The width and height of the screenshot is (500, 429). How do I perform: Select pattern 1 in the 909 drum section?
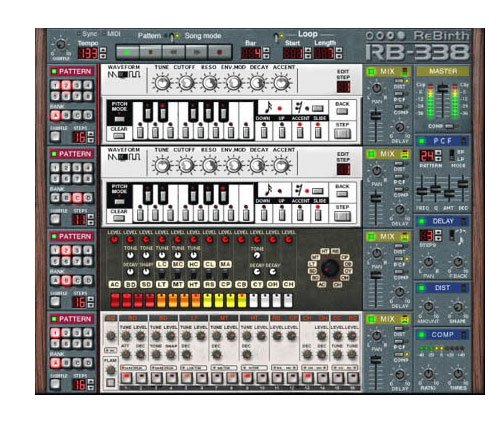[55, 333]
